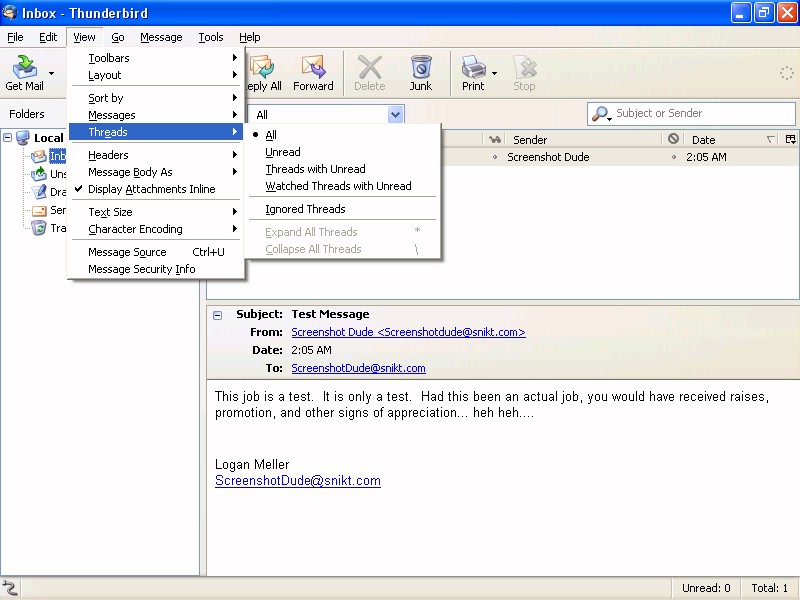Open the Toolbars submenu
Viewport: 800px width, 600px height.
tap(157, 58)
